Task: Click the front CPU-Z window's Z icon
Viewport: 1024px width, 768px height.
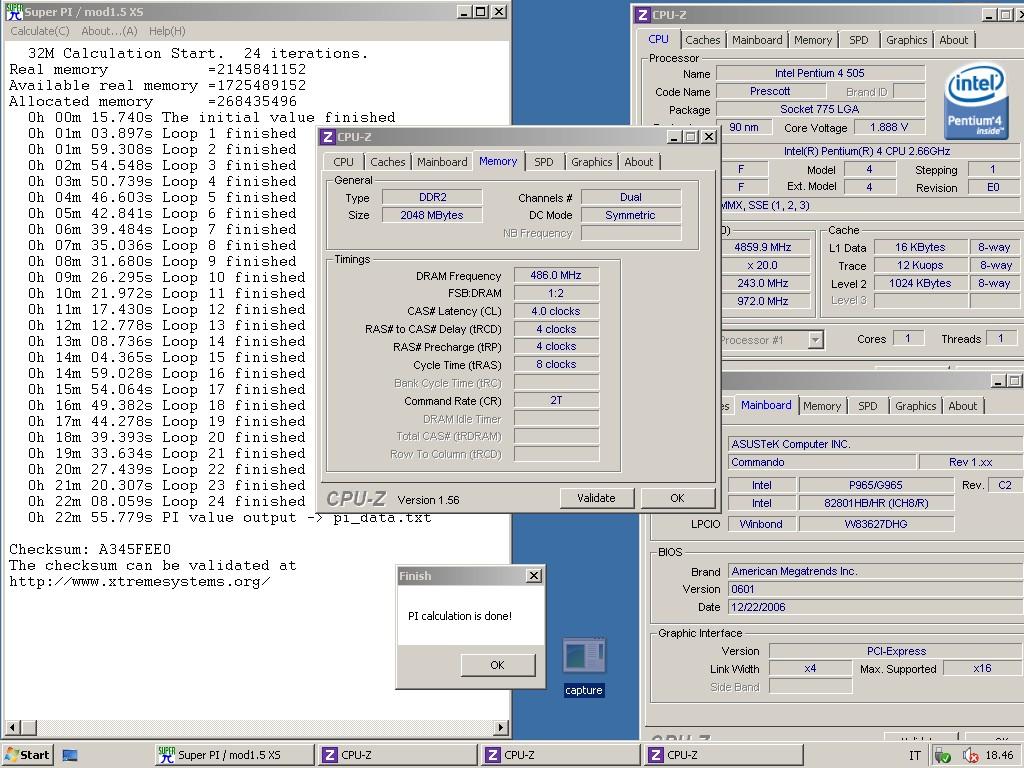Action: [328, 136]
